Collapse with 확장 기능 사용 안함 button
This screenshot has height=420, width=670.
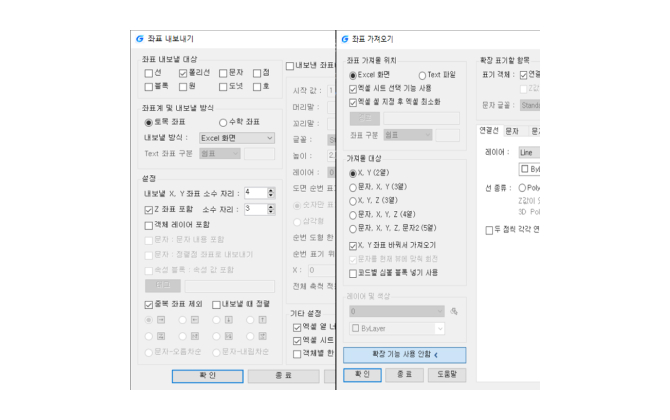[403, 354]
